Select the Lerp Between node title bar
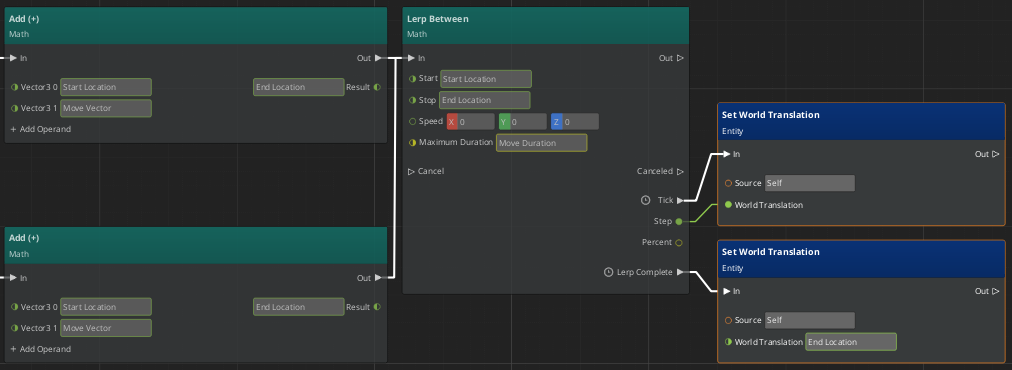 click(x=545, y=26)
